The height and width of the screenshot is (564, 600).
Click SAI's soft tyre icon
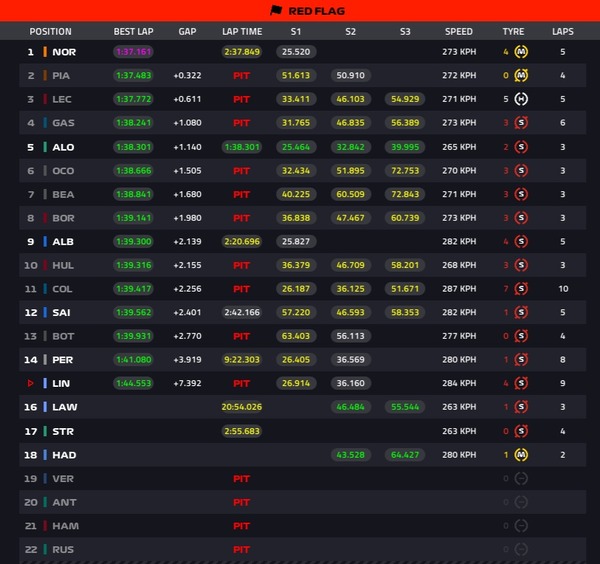(521, 313)
